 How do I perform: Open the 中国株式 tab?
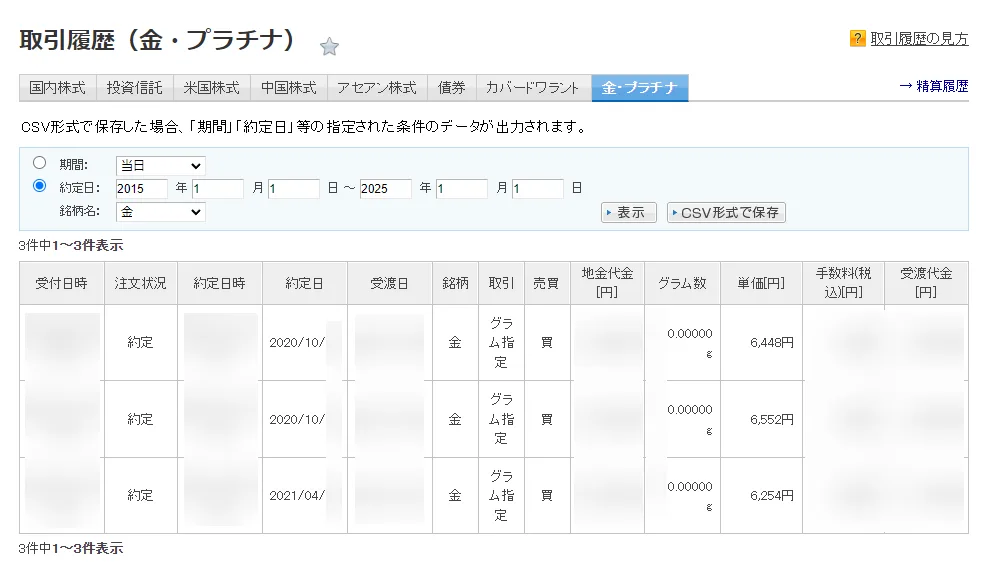coord(288,88)
